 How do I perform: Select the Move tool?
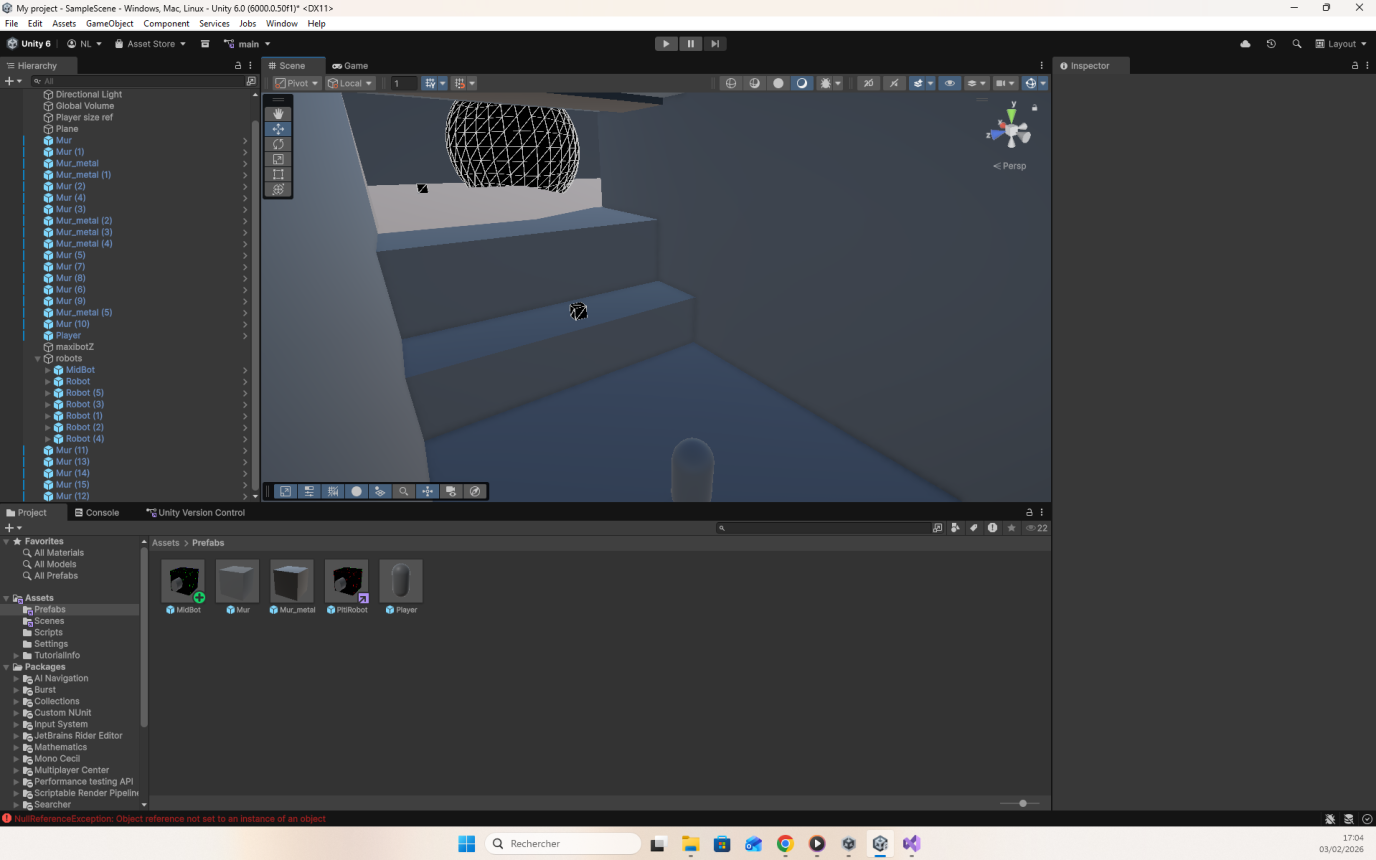pyautogui.click(x=278, y=129)
